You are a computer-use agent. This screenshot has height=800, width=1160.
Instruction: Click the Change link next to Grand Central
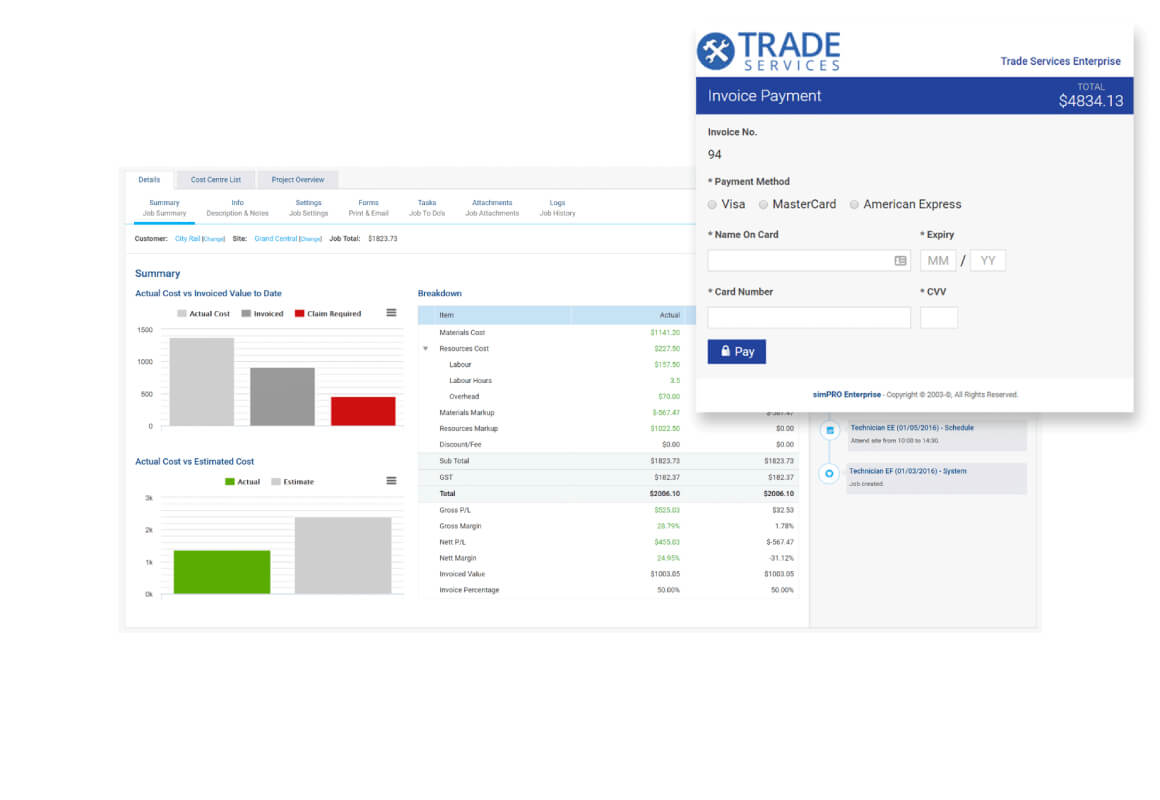click(x=311, y=239)
